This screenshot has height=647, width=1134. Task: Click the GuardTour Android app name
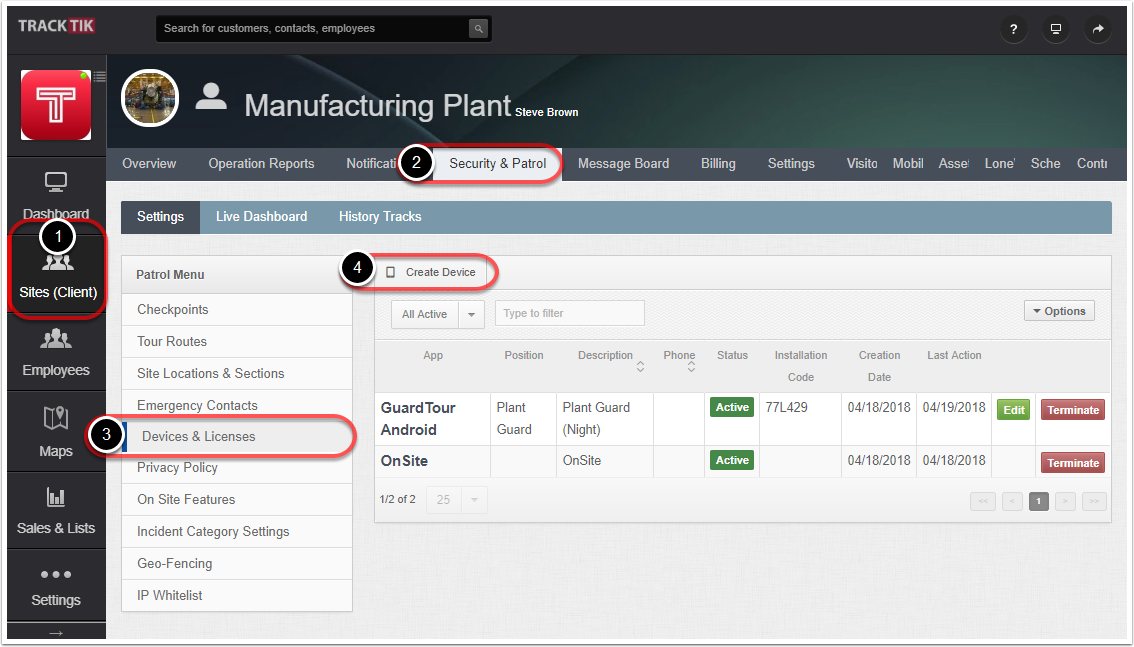click(x=418, y=419)
